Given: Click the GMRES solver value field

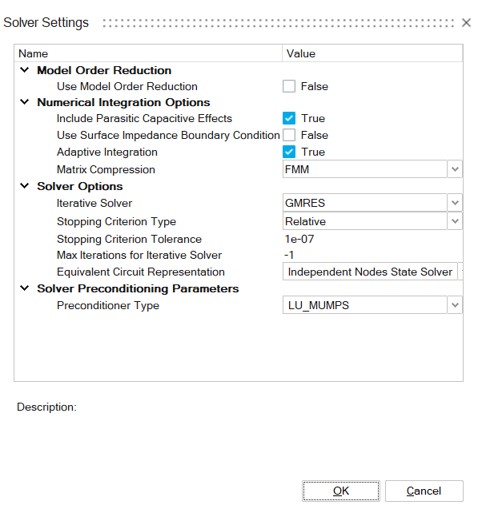Looking at the screenshot, I should pyautogui.click(x=365, y=203).
